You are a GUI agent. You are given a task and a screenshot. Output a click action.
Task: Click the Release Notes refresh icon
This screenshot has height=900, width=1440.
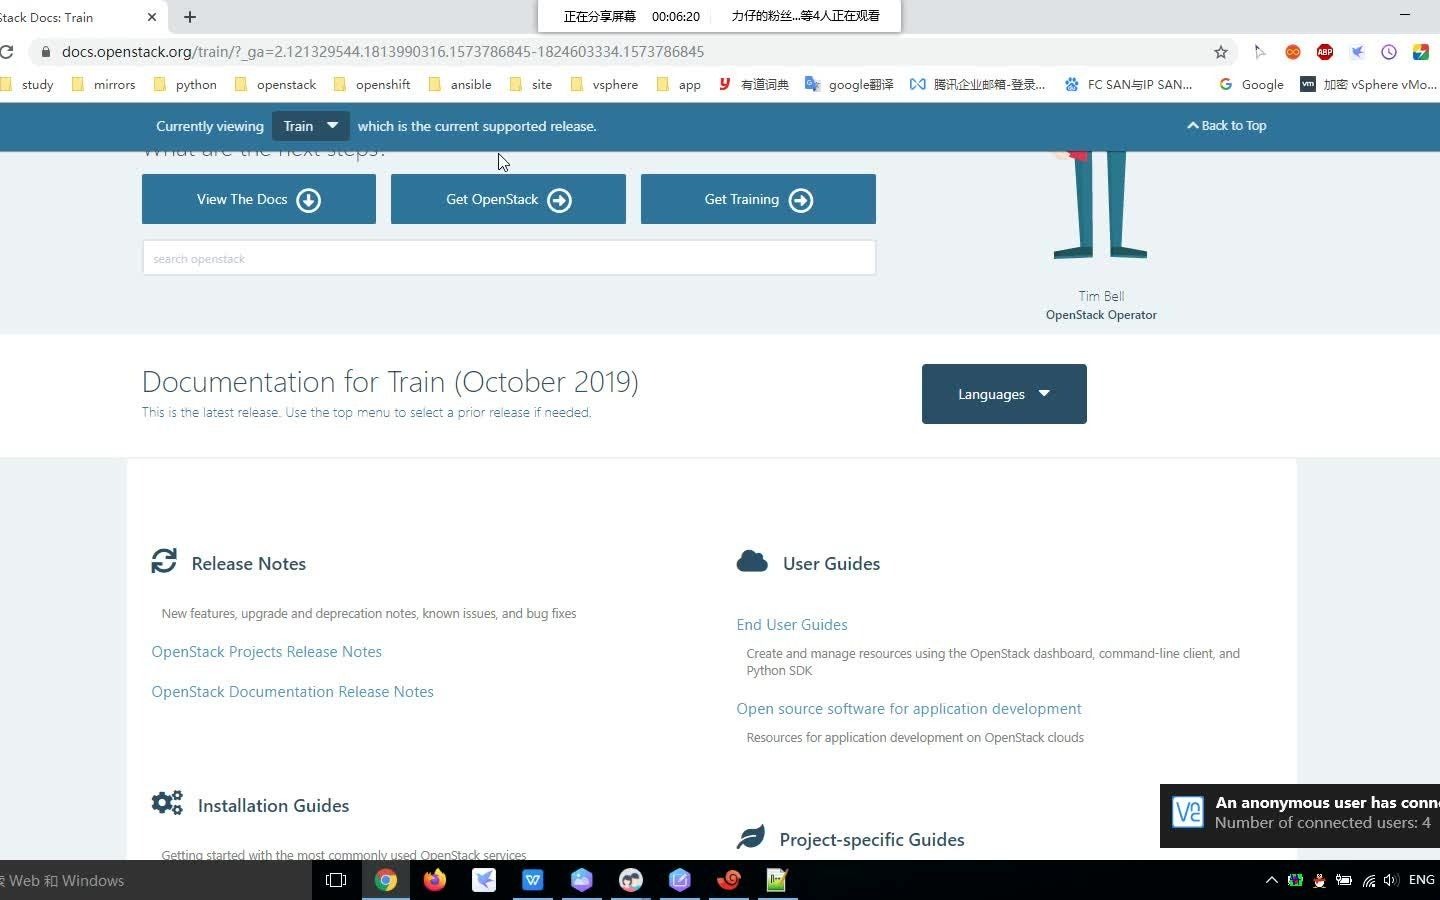pyautogui.click(x=164, y=561)
